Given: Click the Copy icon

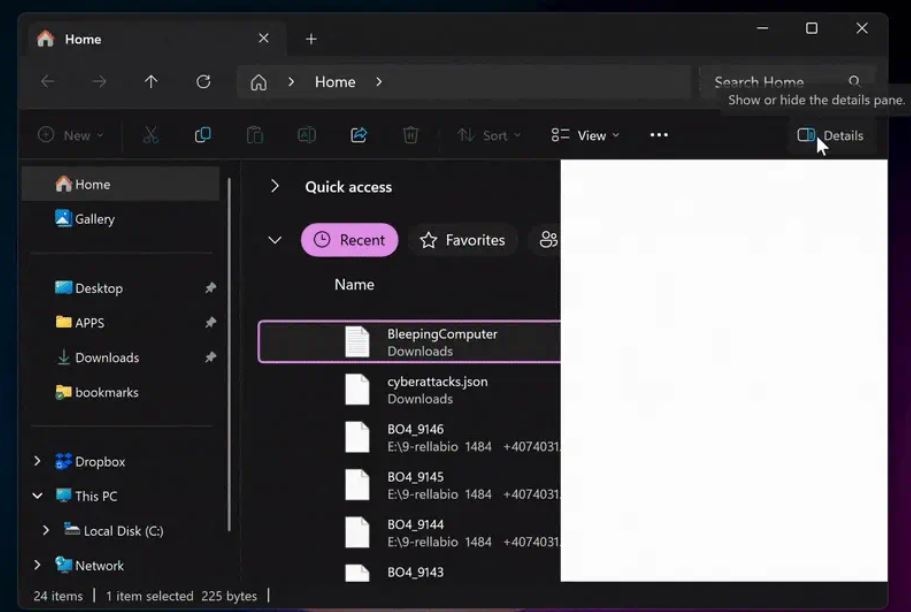Looking at the screenshot, I should (x=203, y=134).
